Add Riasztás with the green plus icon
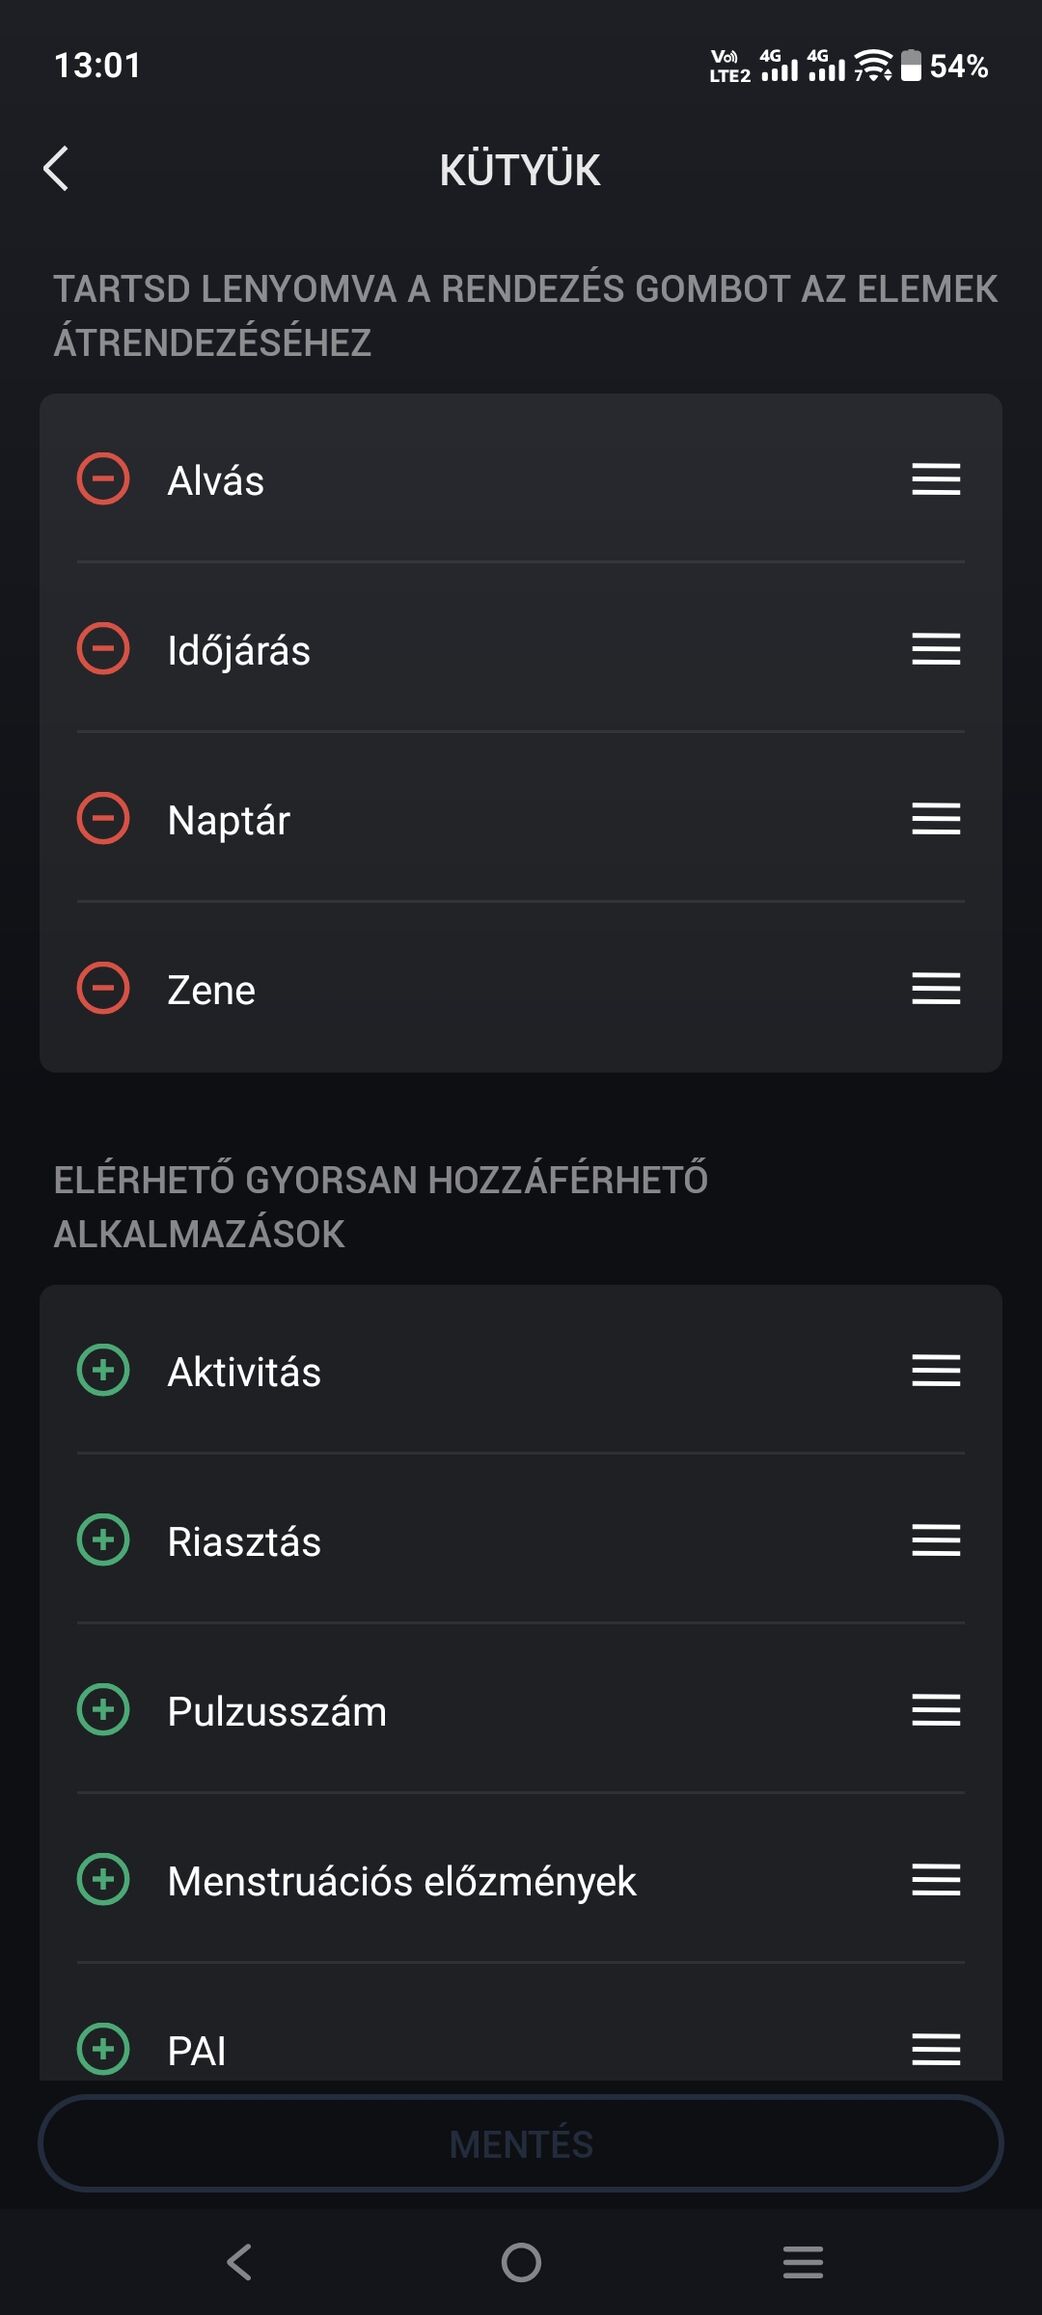 (103, 1540)
